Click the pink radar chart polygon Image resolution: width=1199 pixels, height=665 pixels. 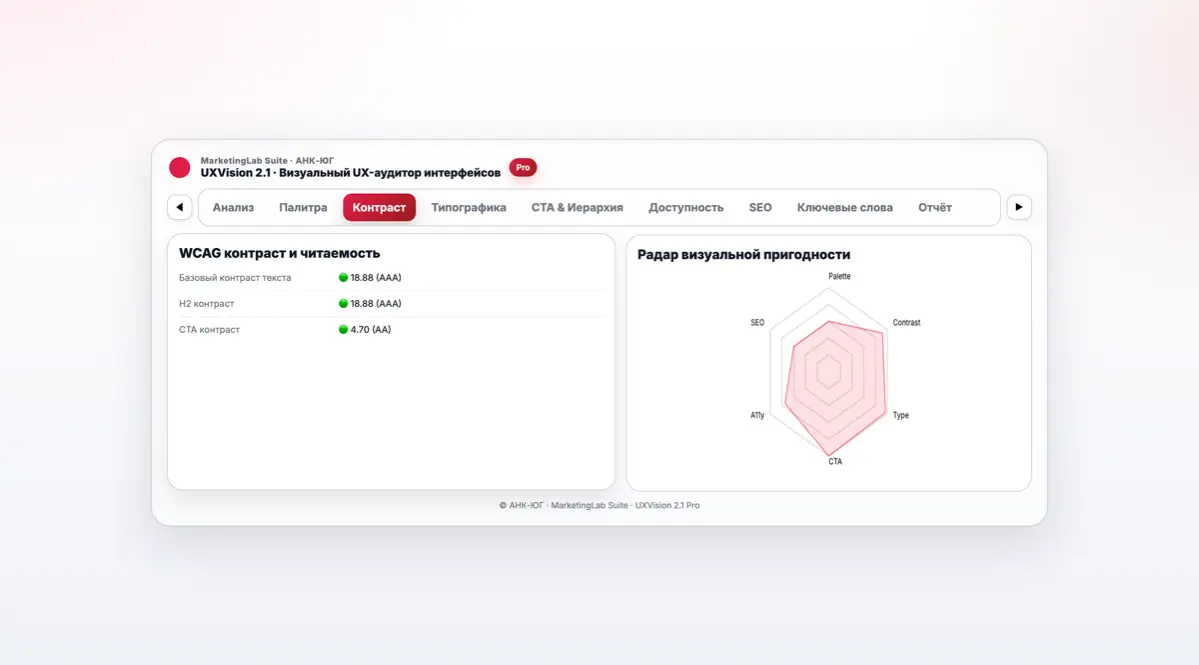(835, 386)
